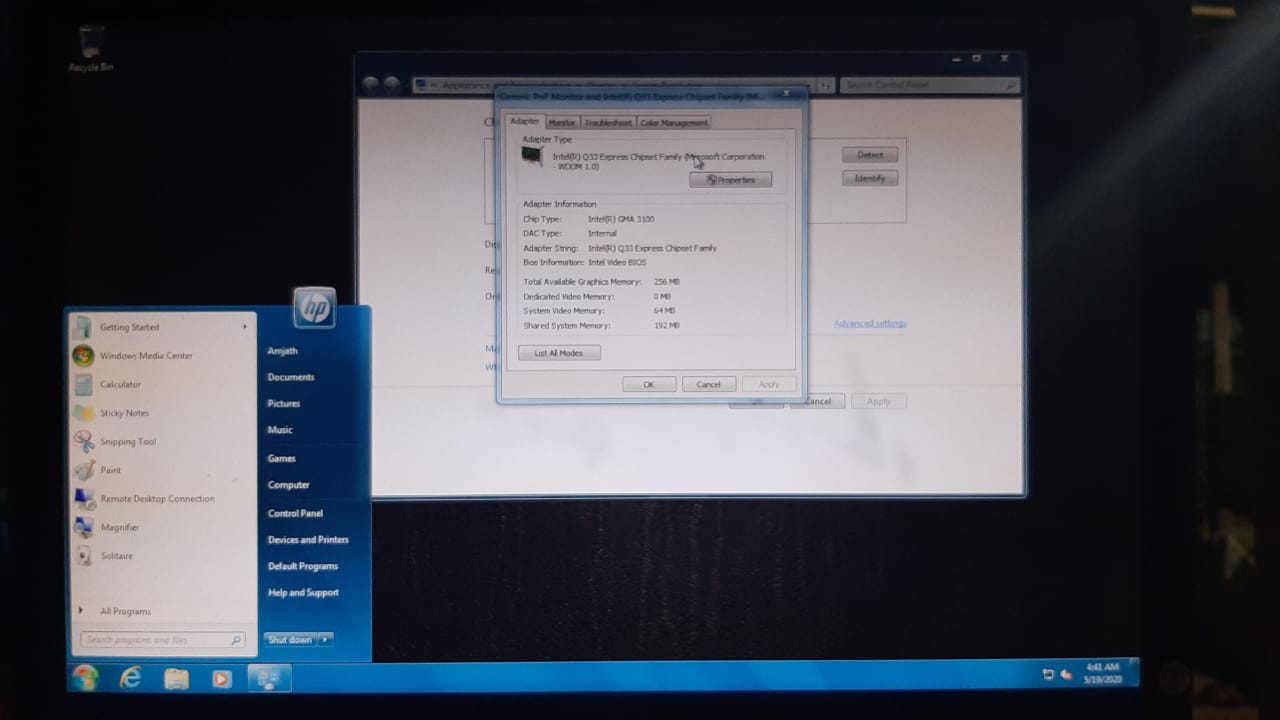Open the Color Management tab
Viewport: 1280px width, 720px height.
coord(673,122)
